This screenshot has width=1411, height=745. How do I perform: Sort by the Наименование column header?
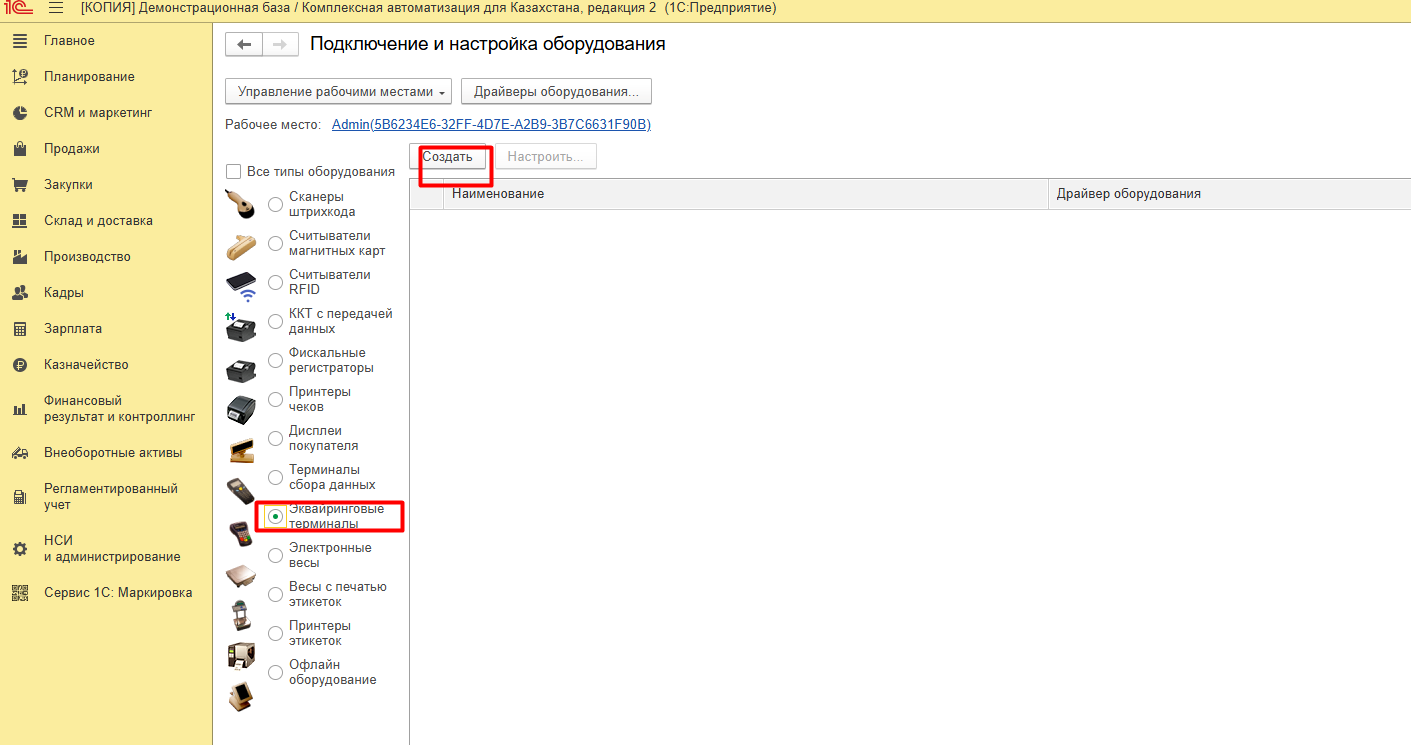pyautogui.click(x=498, y=194)
